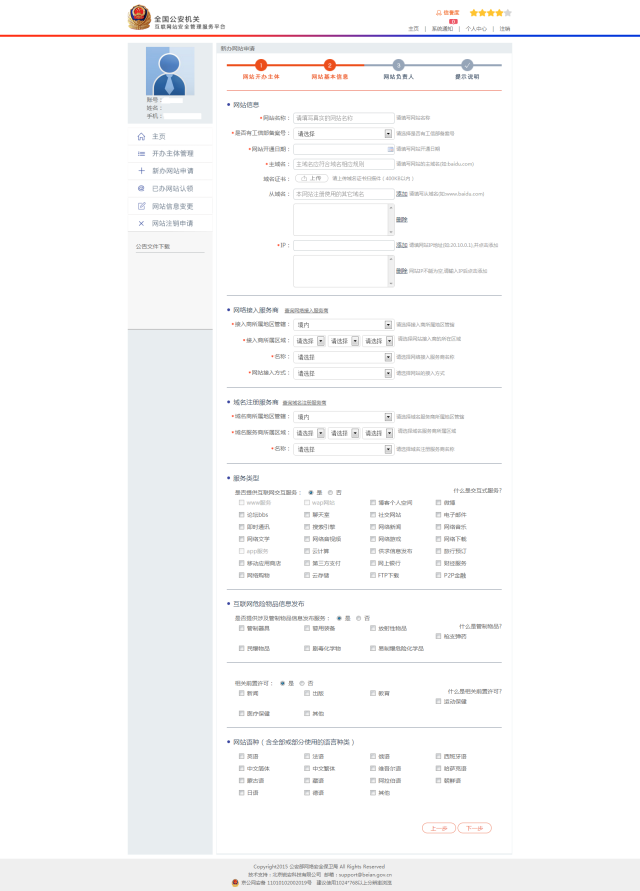640x891 pixels.
Task: Click the X icon beside 网站注销申请
Action: 141,223
